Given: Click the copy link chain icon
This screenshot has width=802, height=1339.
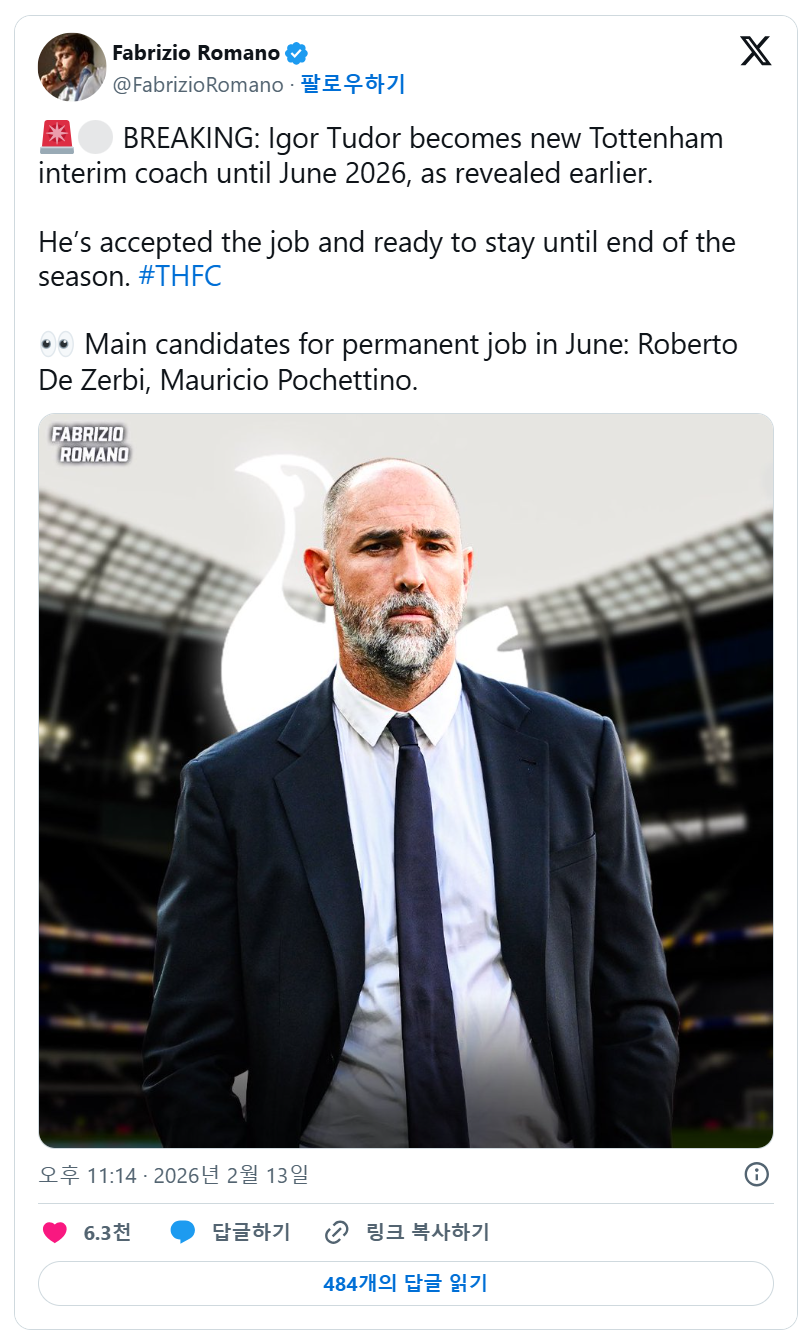Looking at the screenshot, I should (x=337, y=1232).
